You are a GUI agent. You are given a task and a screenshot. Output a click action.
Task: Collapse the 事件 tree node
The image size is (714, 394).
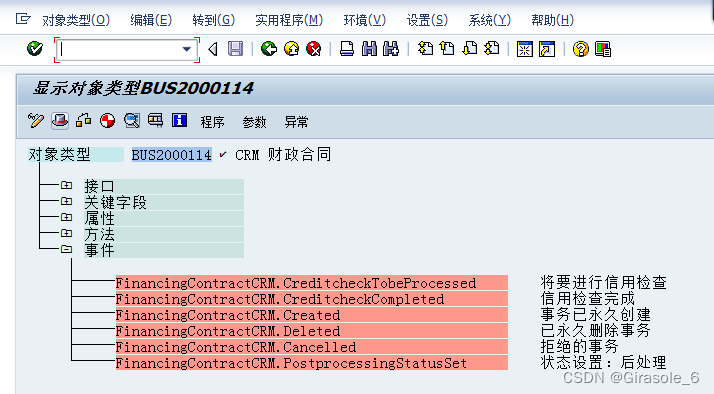66,249
